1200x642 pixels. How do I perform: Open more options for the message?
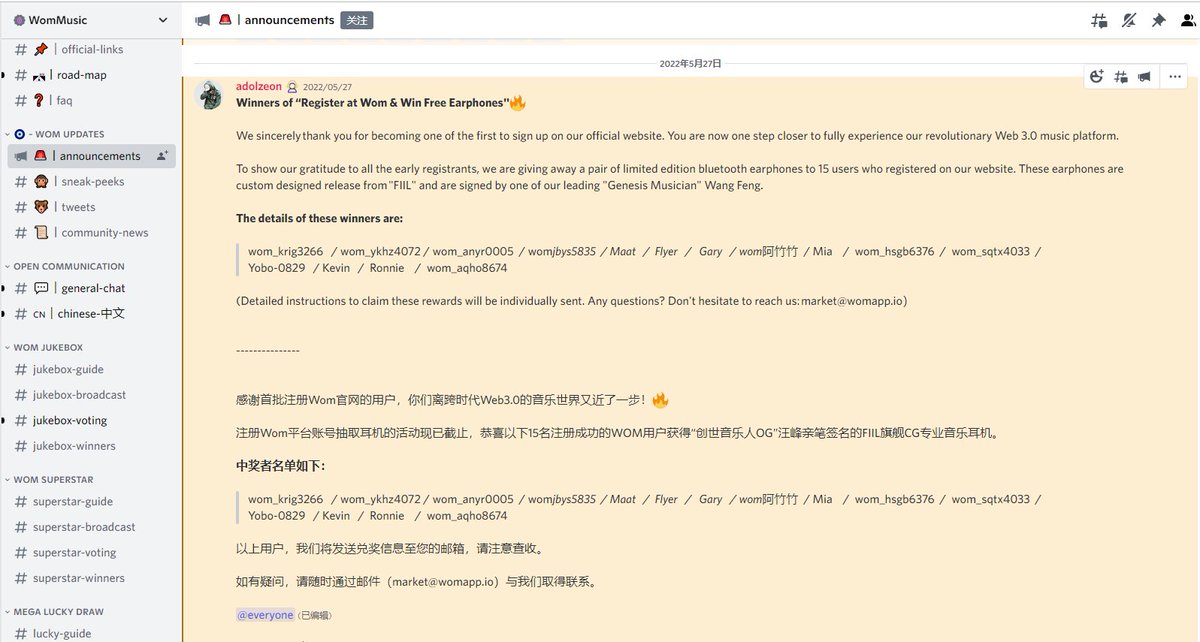[1175, 76]
